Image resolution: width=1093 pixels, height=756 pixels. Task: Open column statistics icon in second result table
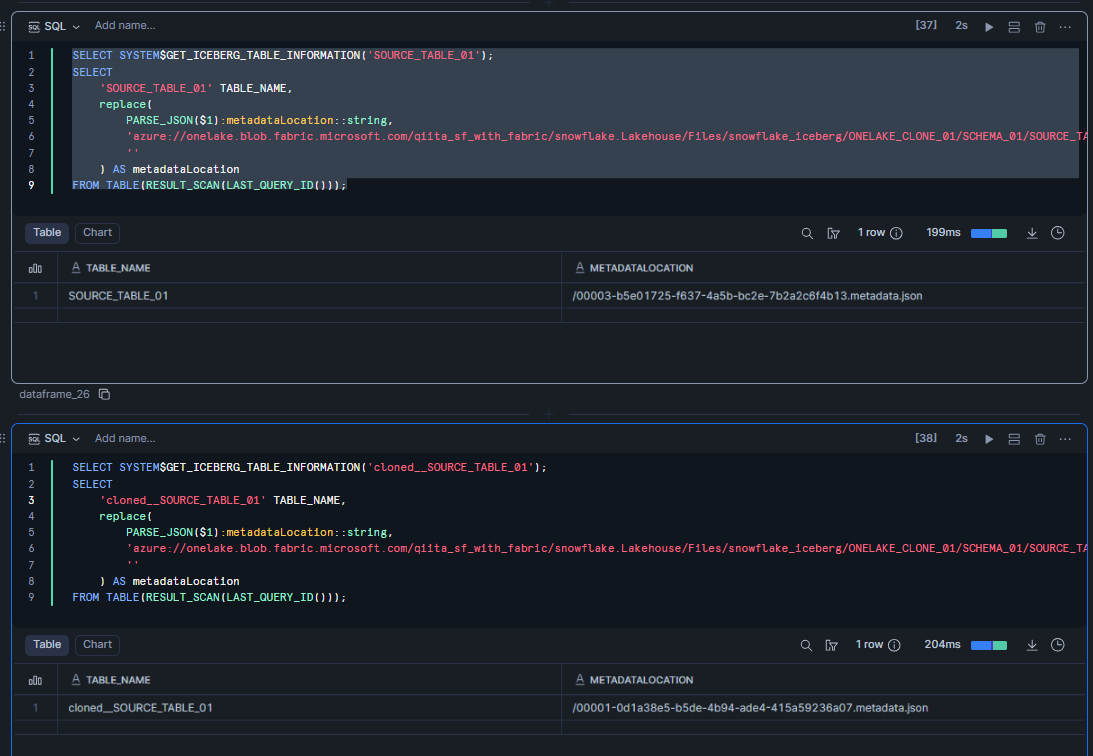tap(36, 680)
